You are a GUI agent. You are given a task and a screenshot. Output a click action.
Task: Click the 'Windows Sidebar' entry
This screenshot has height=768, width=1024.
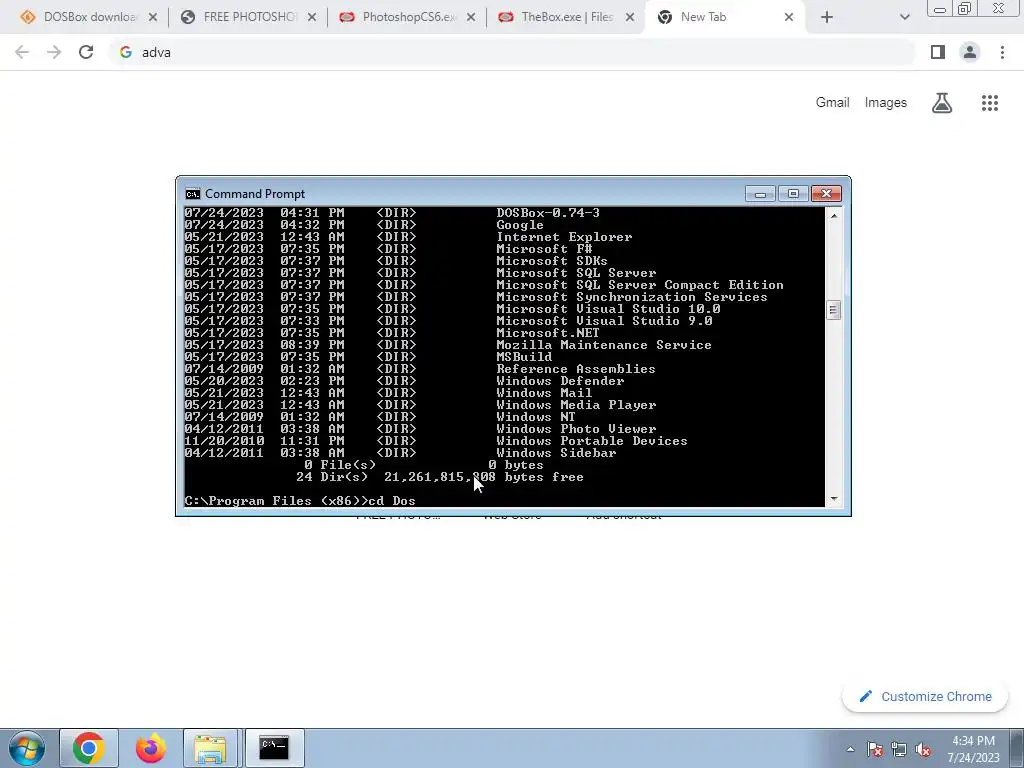(x=556, y=453)
